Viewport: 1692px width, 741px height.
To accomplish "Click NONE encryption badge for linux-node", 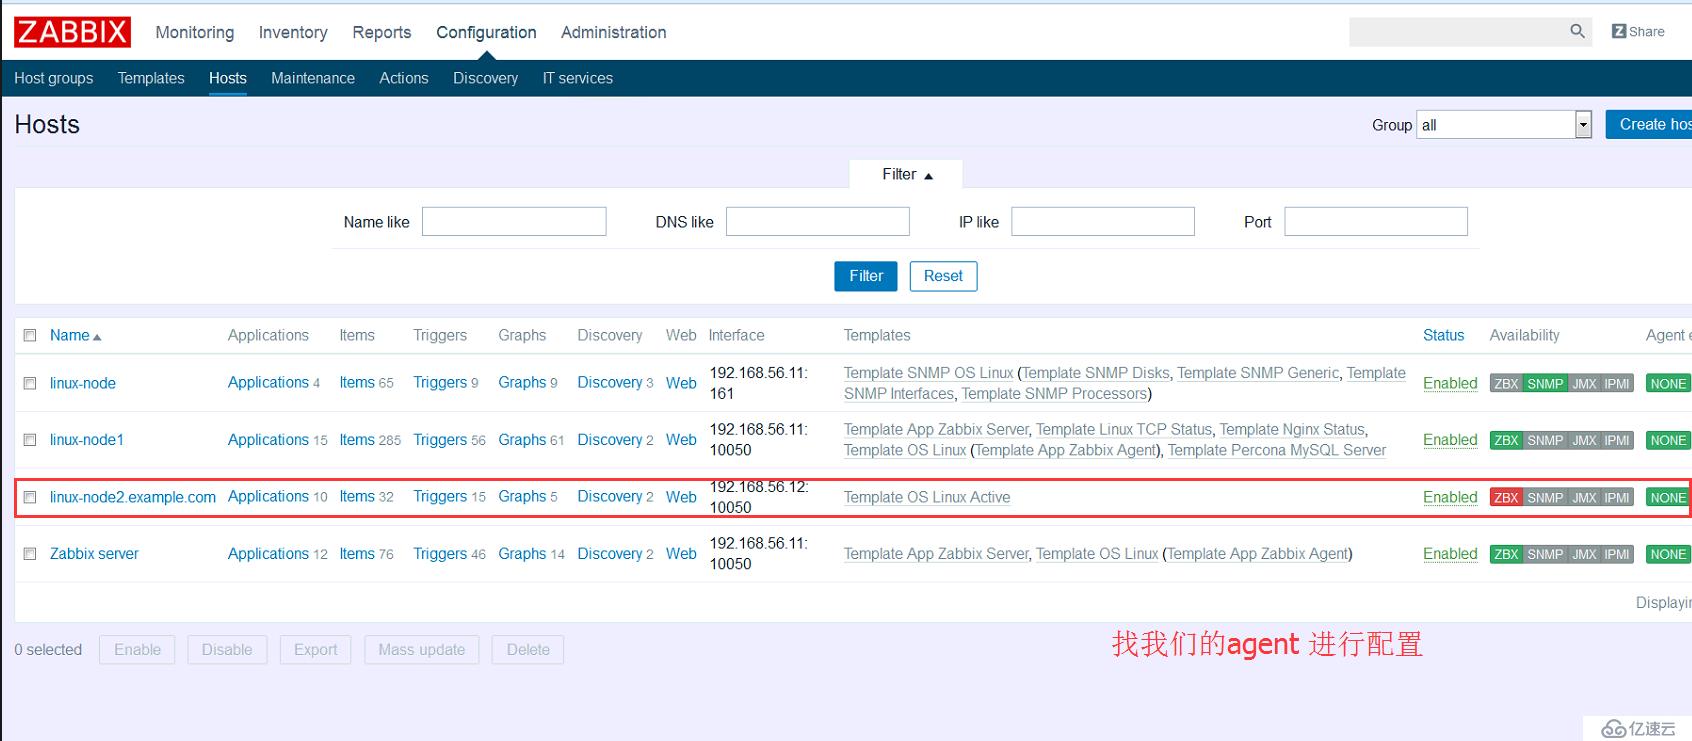I will pyautogui.click(x=1668, y=384).
